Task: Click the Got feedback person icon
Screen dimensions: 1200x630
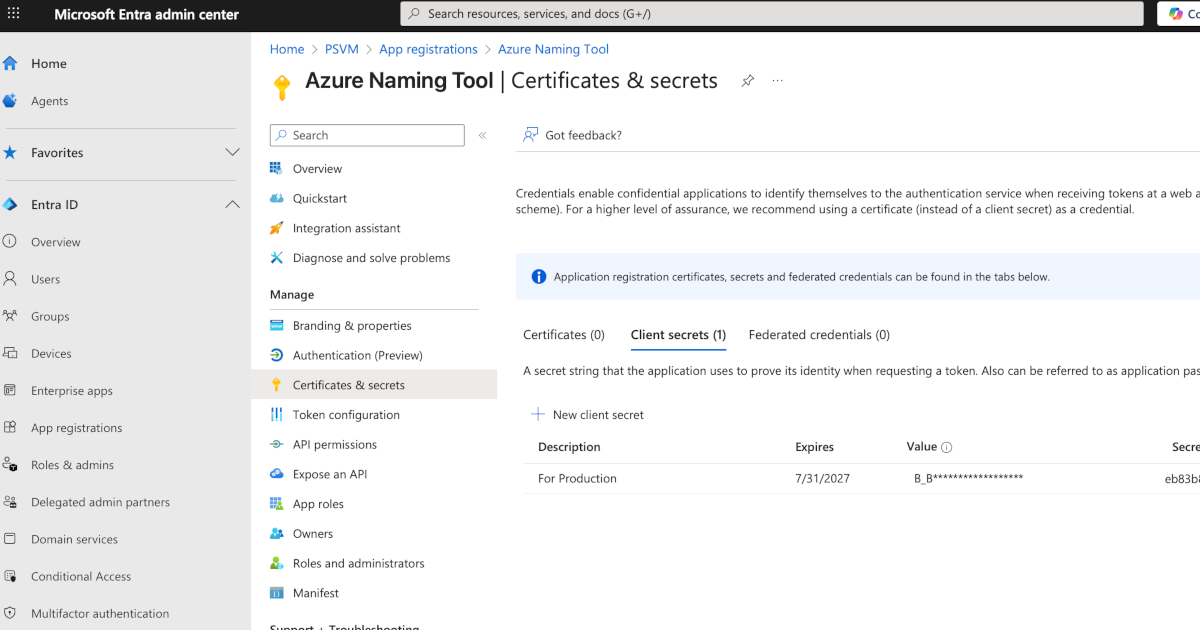Action: (531, 135)
